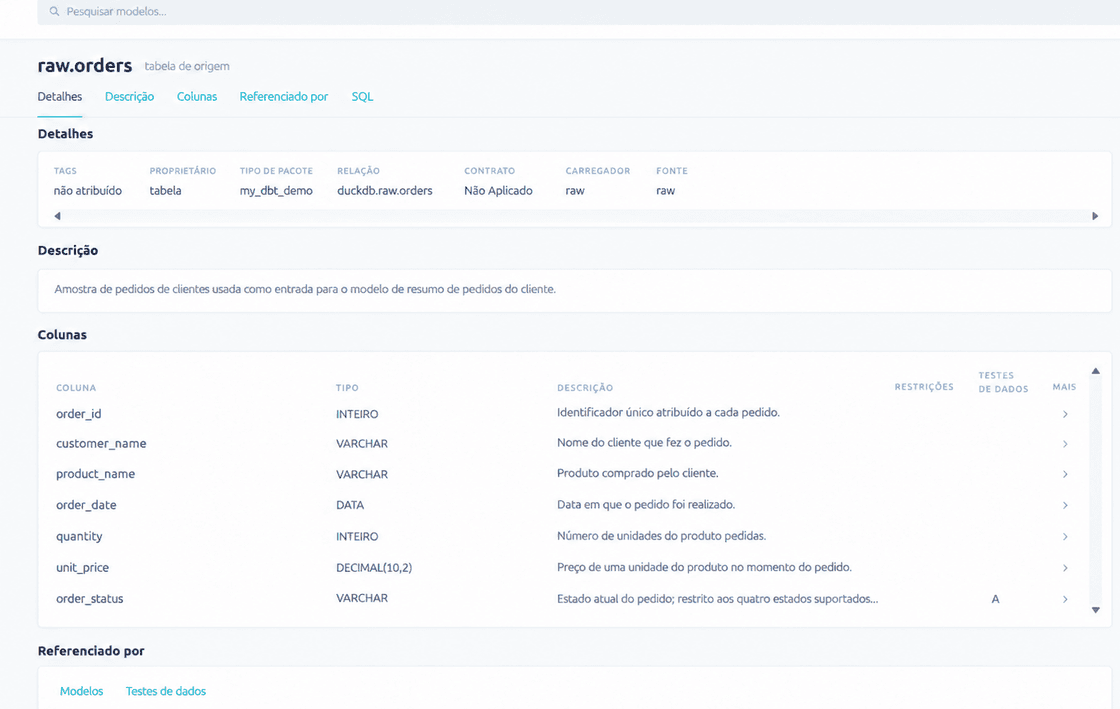This screenshot has width=1120, height=709.
Task: Expand the quantity row chevron
Action: click(1065, 537)
